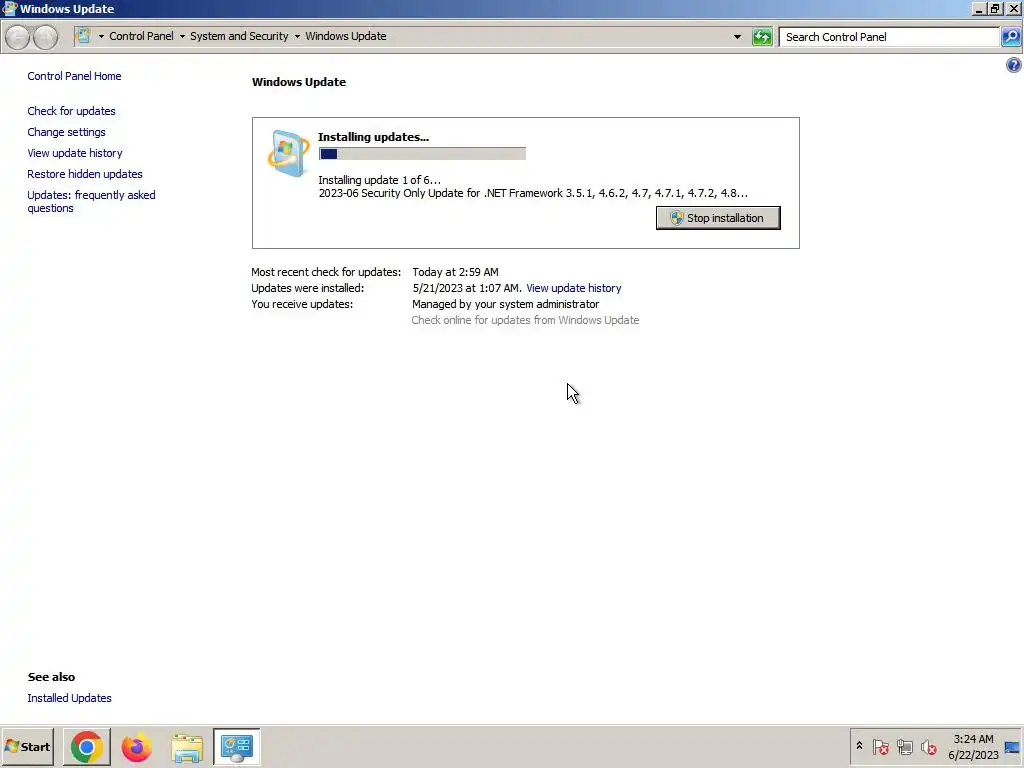Open Restore hidden updates link

click(x=84, y=174)
